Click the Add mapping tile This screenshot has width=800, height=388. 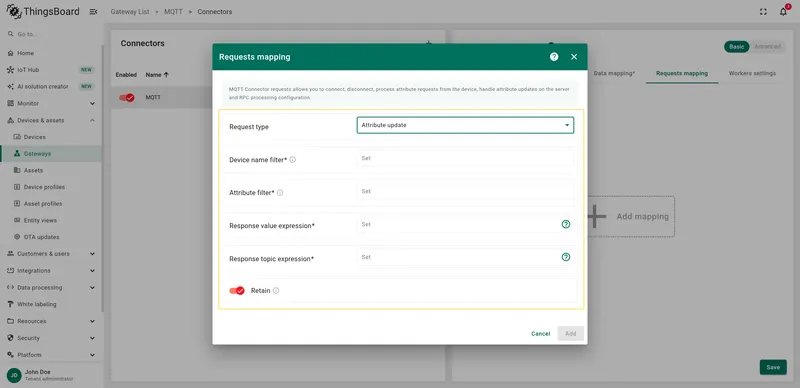(x=632, y=216)
